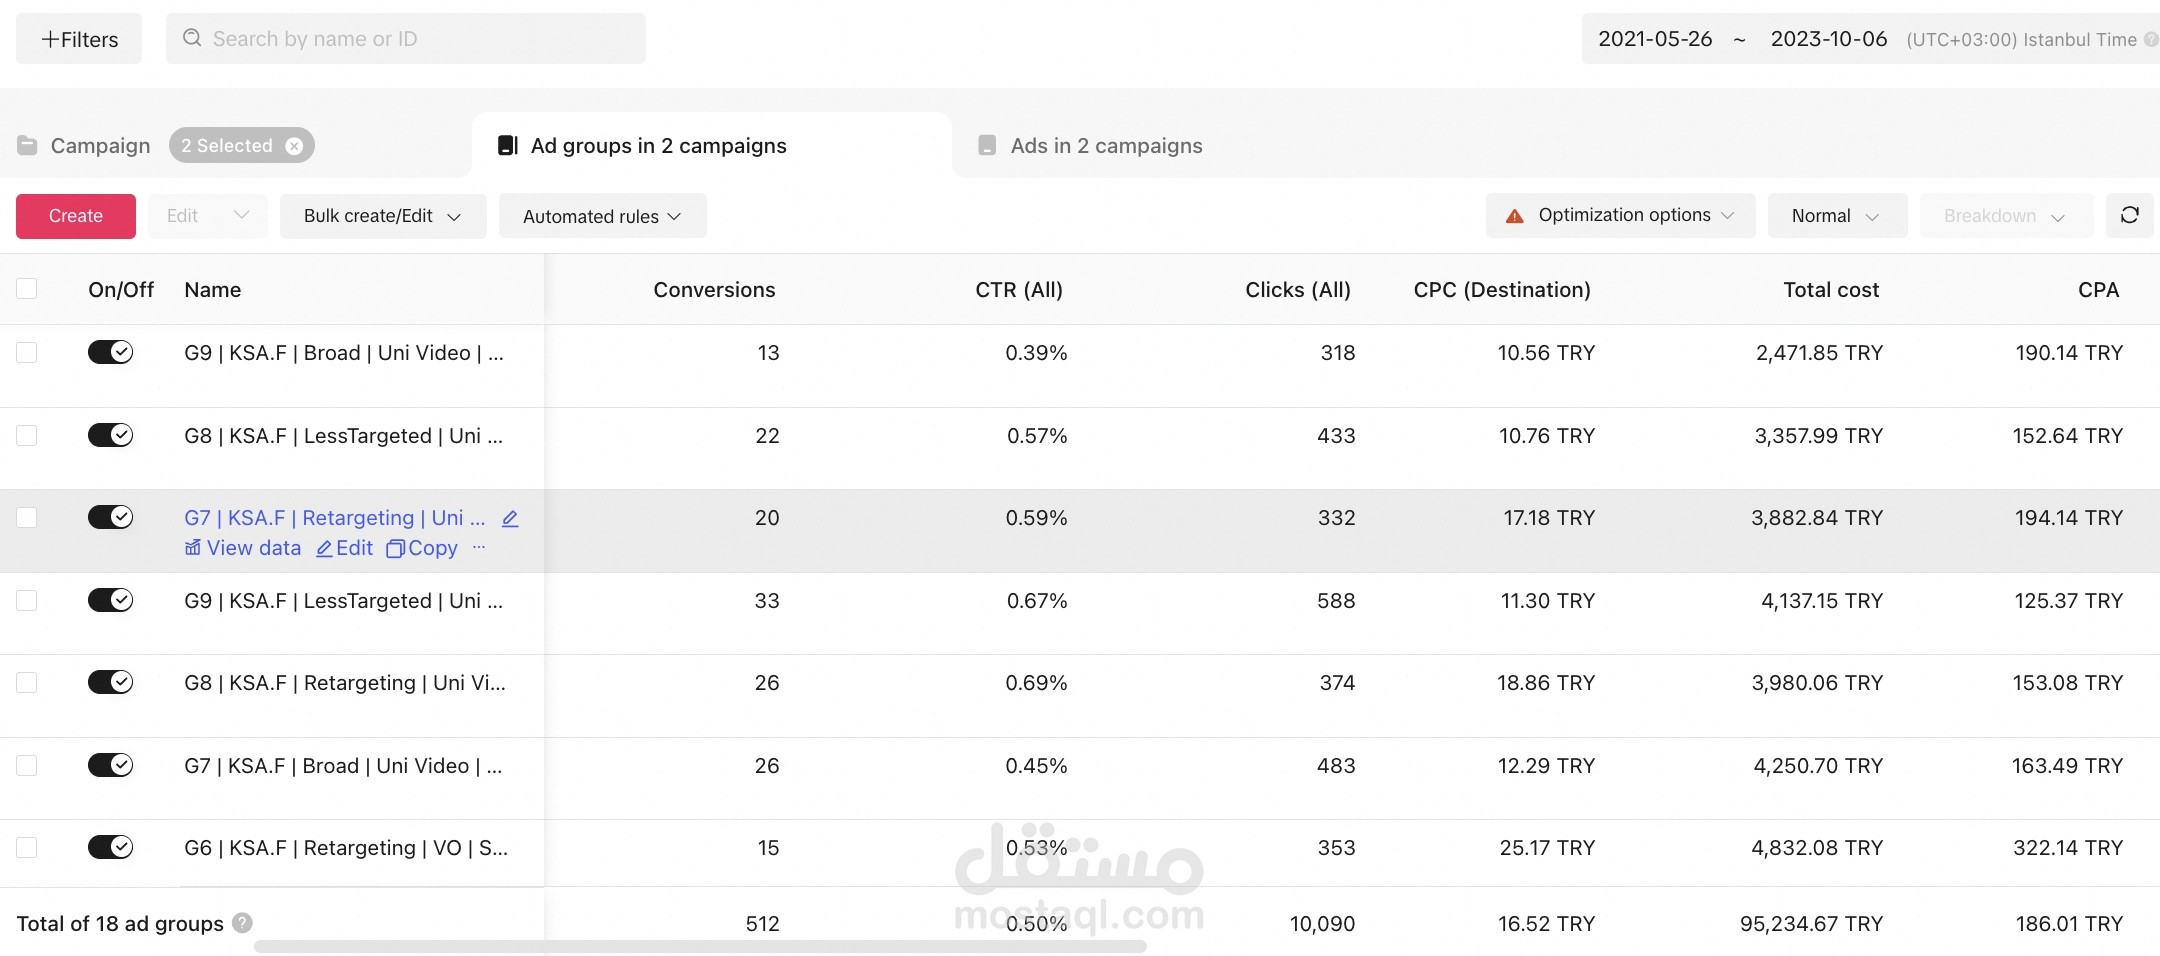This screenshot has height=956, width=2160.
Task: Click View data under G7 Retargeting
Action: click(x=243, y=548)
